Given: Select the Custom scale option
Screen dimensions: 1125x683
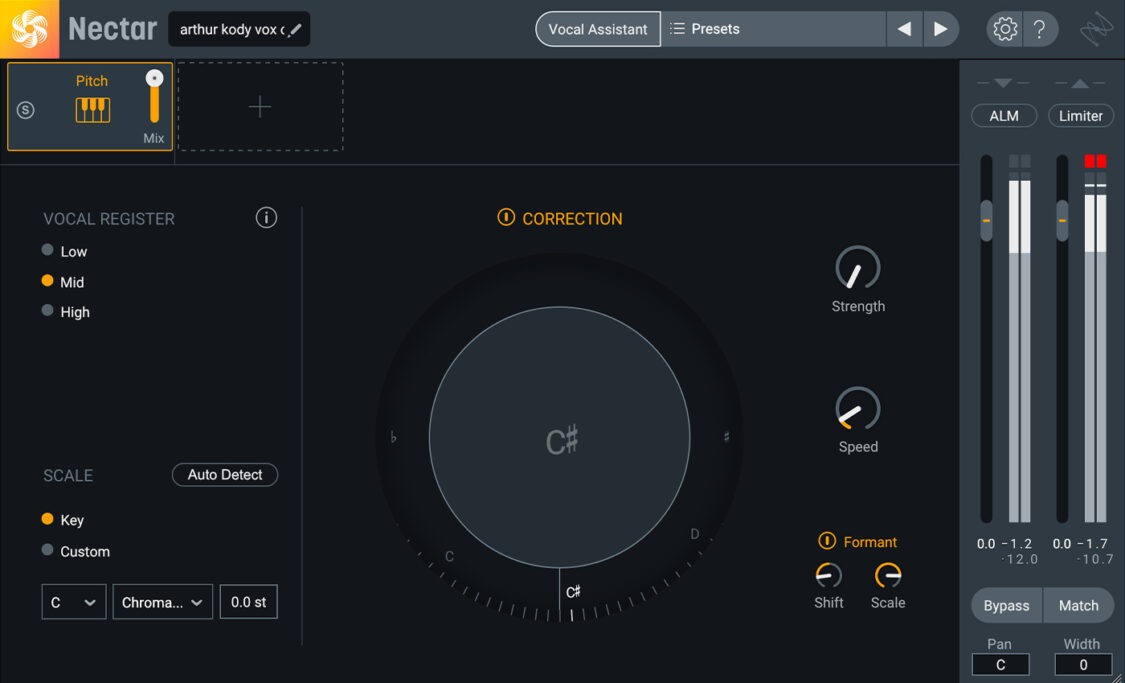Looking at the screenshot, I should tap(46, 551).
